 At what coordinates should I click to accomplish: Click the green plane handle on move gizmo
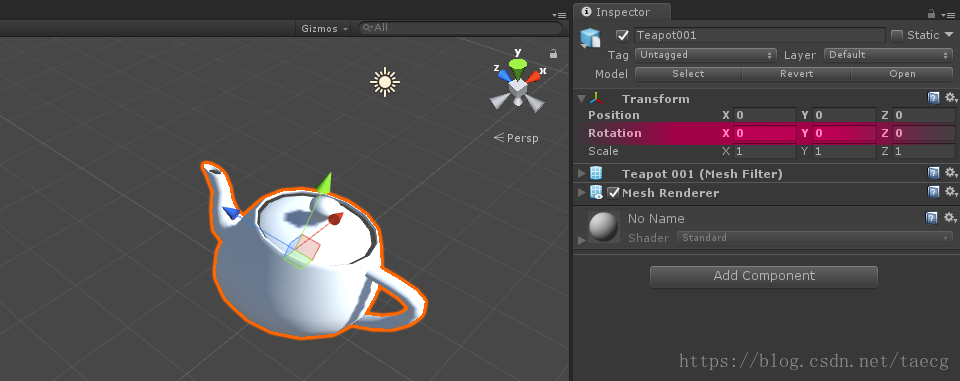pos(297,260)
